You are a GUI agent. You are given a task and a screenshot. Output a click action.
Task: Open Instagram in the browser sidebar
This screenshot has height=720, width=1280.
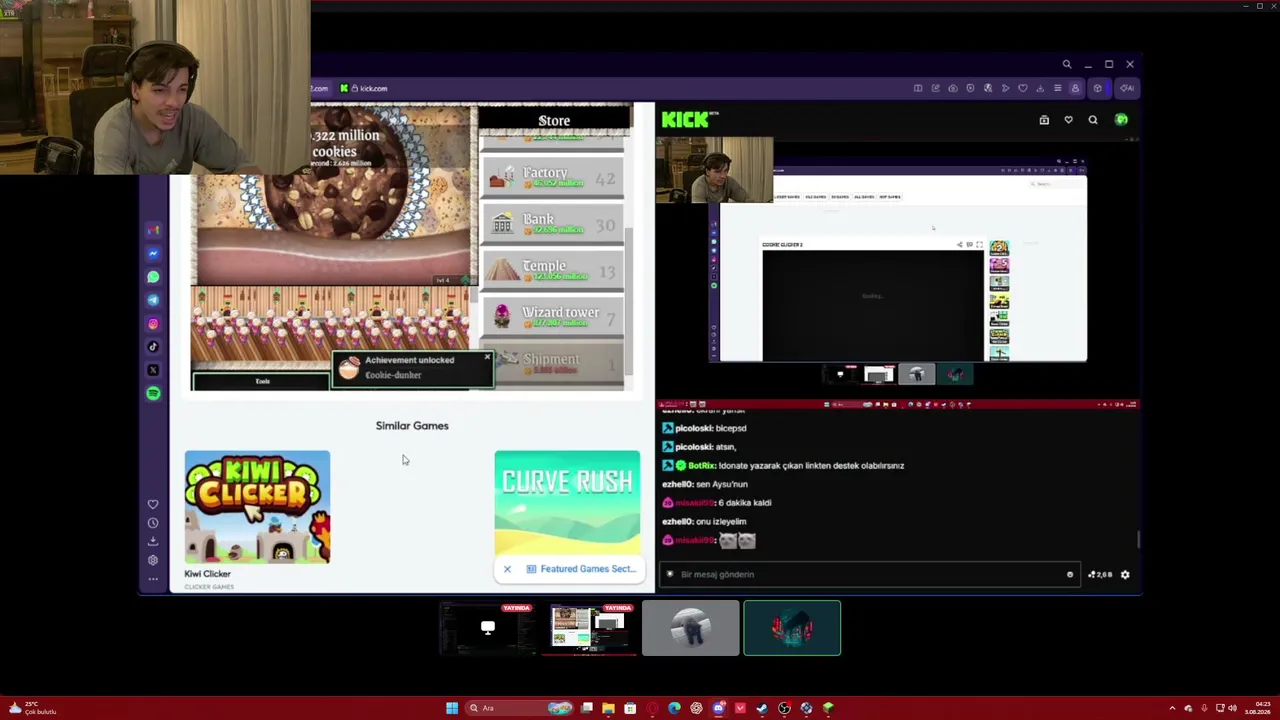coord(153,324)
